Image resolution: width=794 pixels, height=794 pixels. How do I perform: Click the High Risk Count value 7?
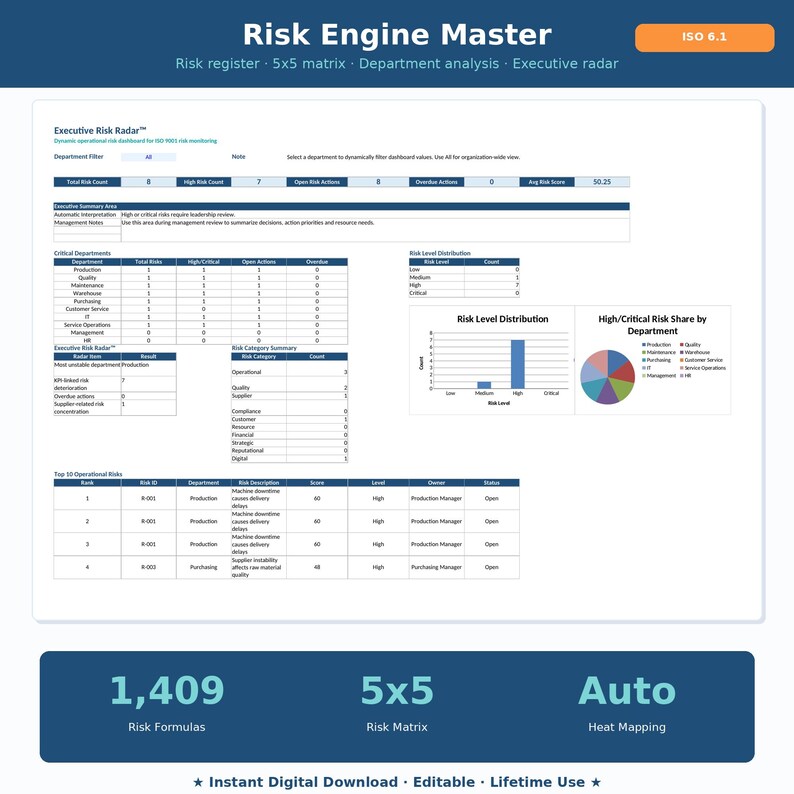coord(259,182)
